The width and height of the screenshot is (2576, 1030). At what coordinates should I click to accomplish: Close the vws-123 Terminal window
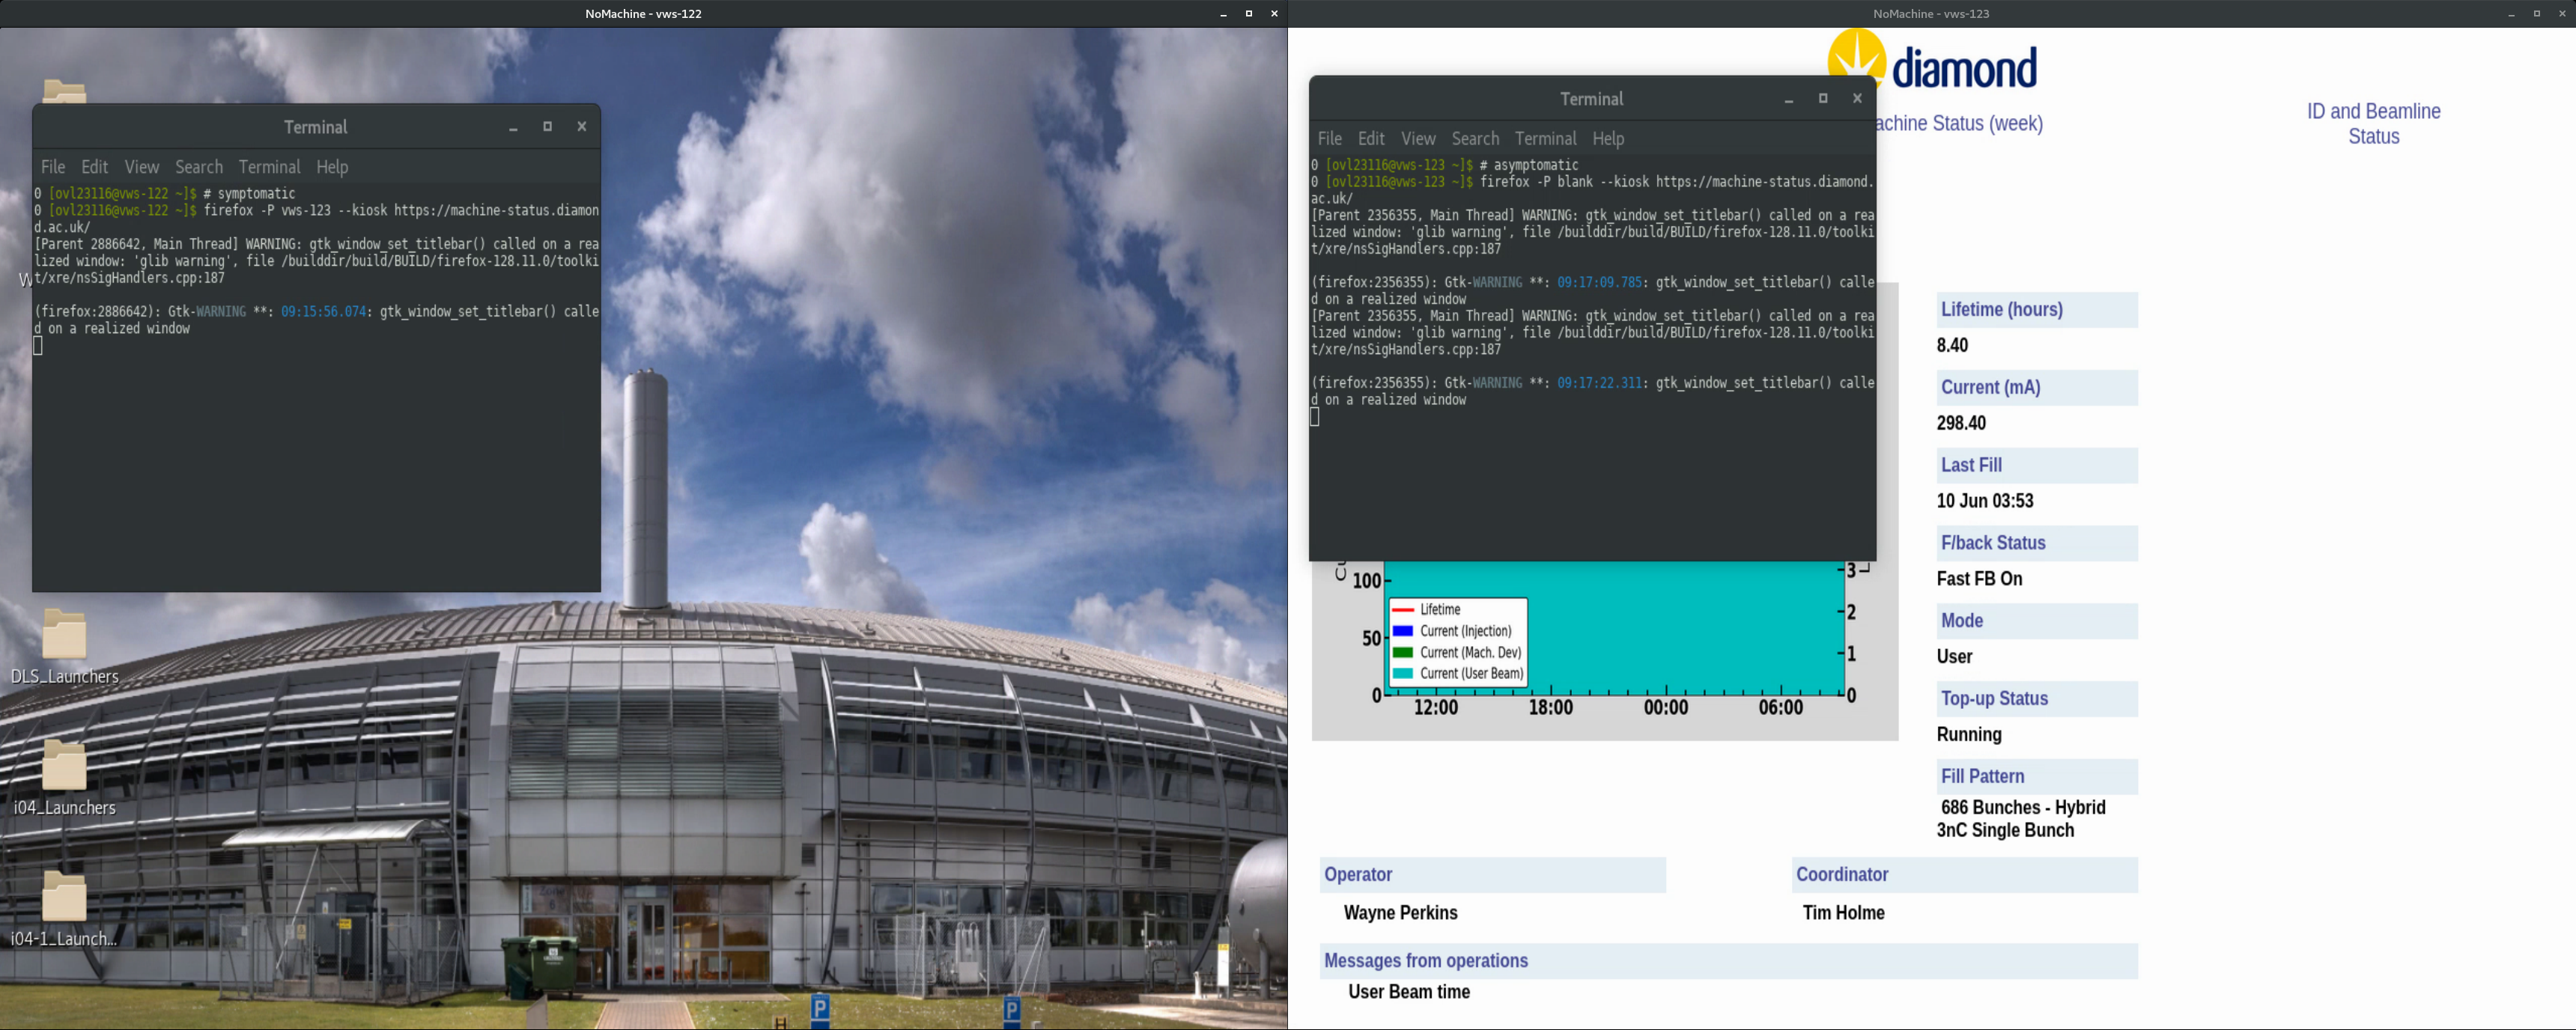pyautogui.click(x=1857, y=99)
